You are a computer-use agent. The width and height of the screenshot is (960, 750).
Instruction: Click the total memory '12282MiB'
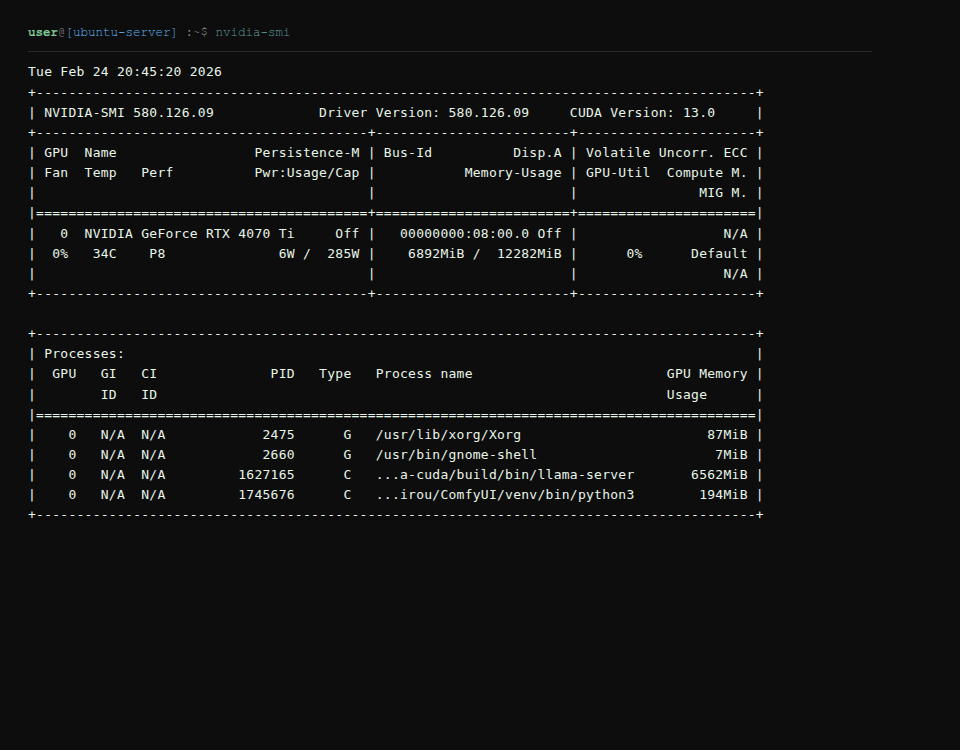click(x=529, y=253)
